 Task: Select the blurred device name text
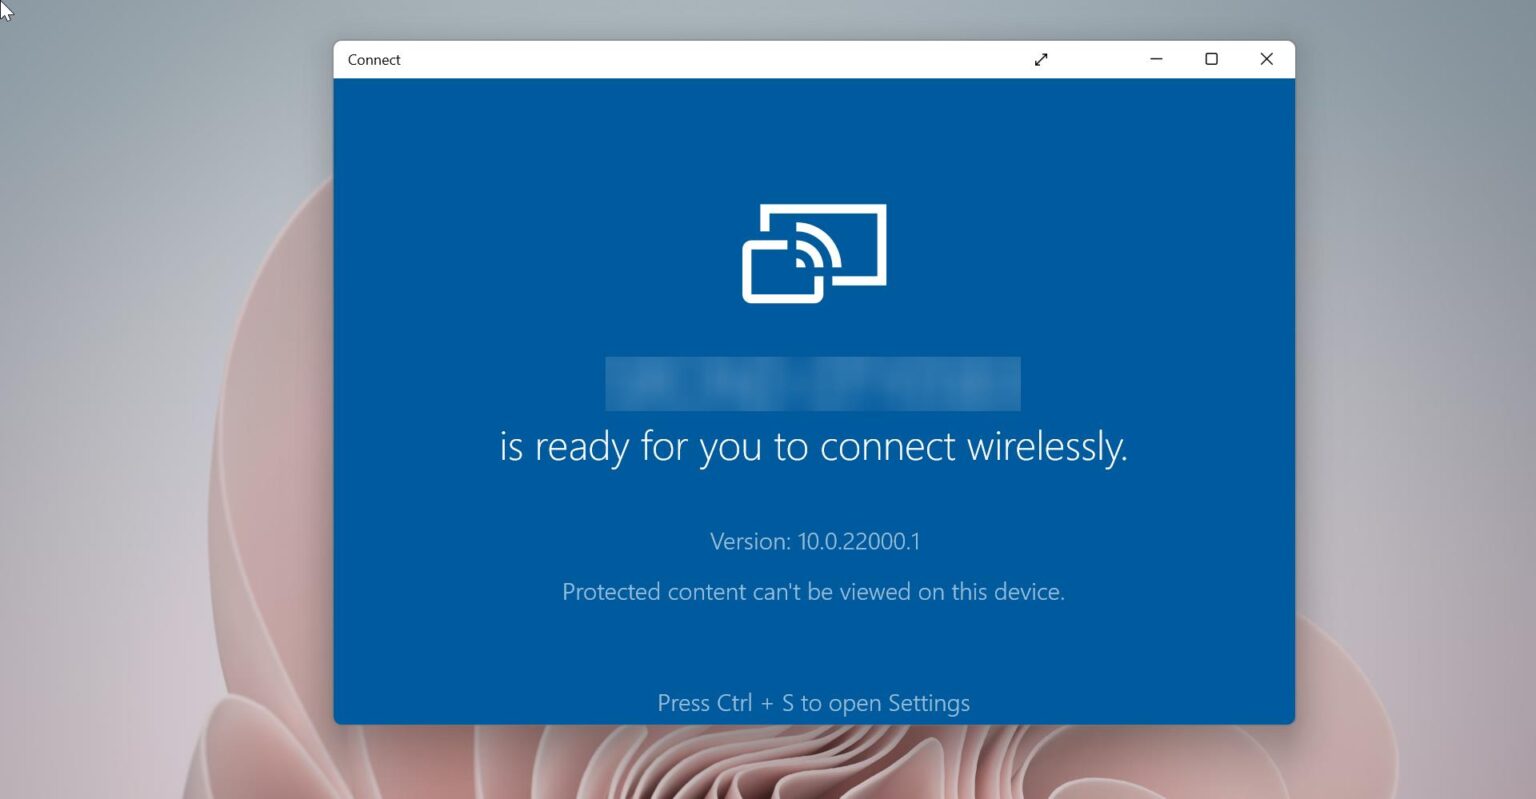(813, 383)
